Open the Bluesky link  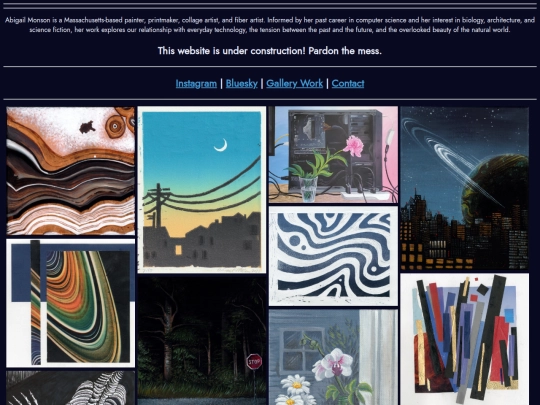click(x=241, y=83)
